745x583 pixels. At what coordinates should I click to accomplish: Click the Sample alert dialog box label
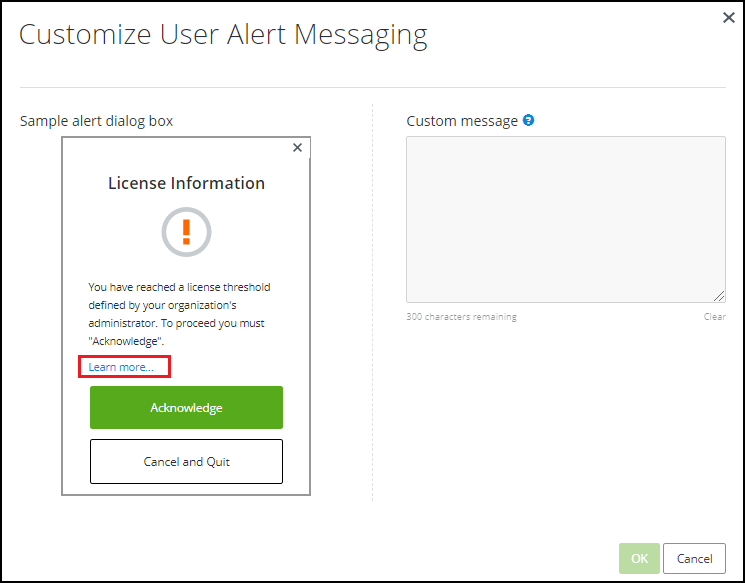point(96,121)
